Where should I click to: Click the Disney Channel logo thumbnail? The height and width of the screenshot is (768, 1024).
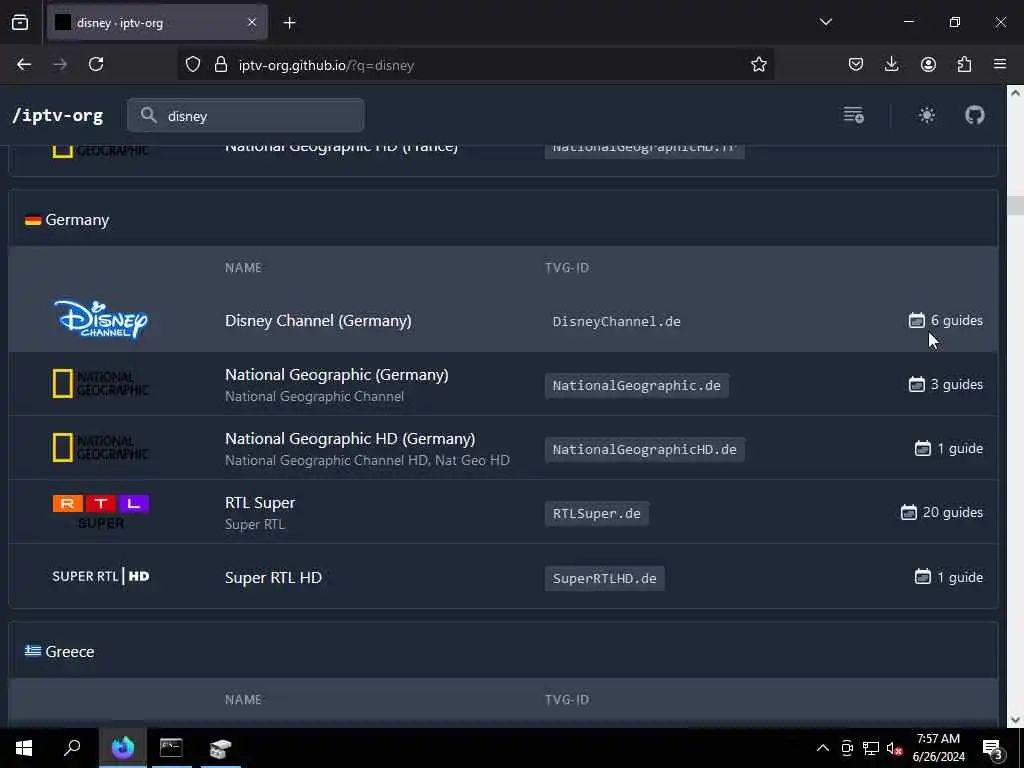click(101, 320)
